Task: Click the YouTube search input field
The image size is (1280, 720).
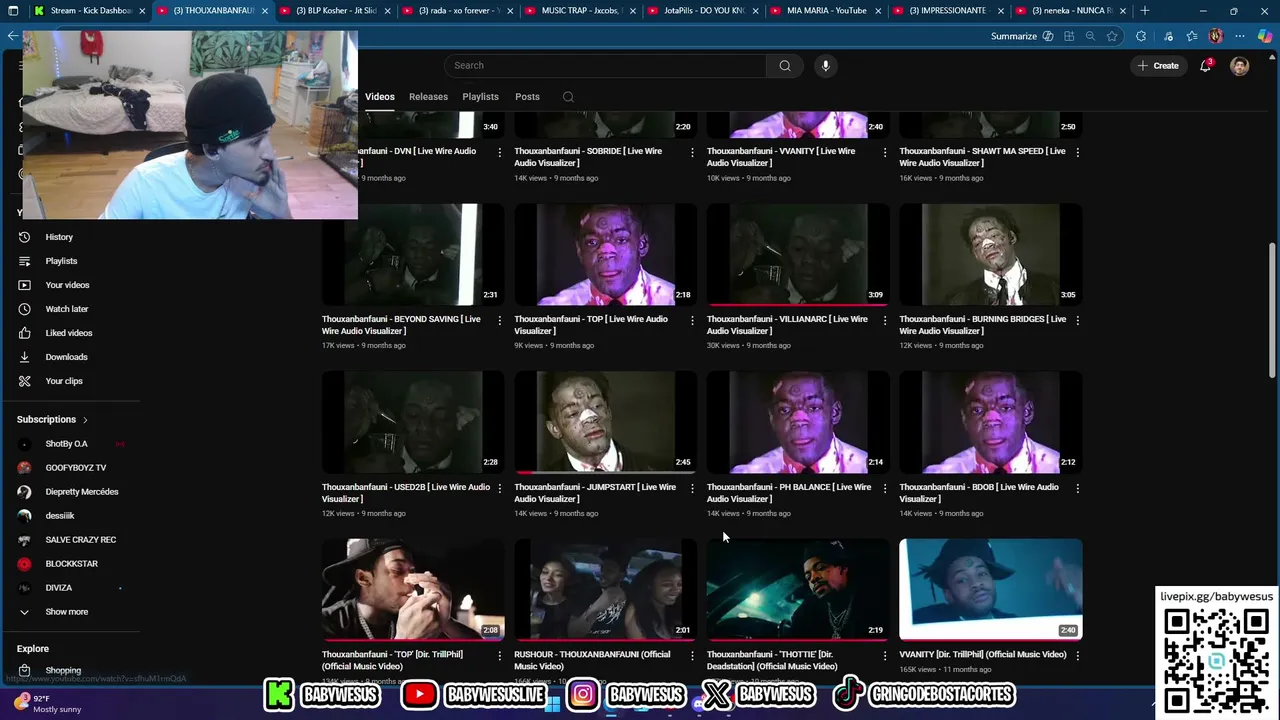Action: click(605, 66)
